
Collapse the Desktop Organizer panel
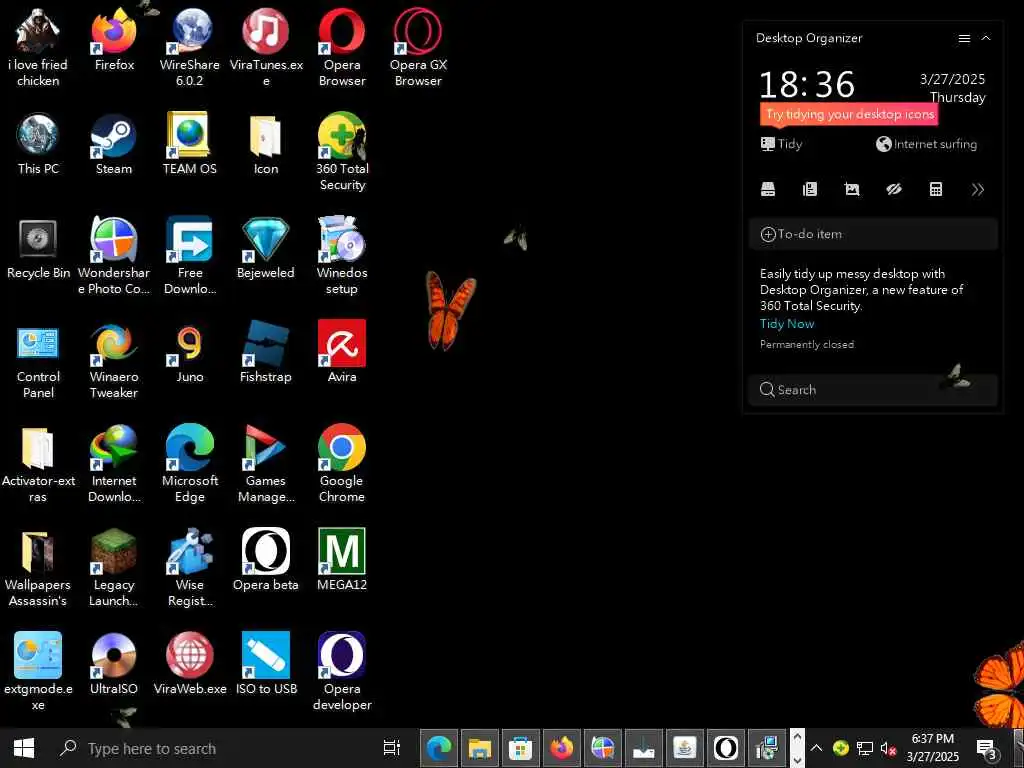tap(986, 38)
